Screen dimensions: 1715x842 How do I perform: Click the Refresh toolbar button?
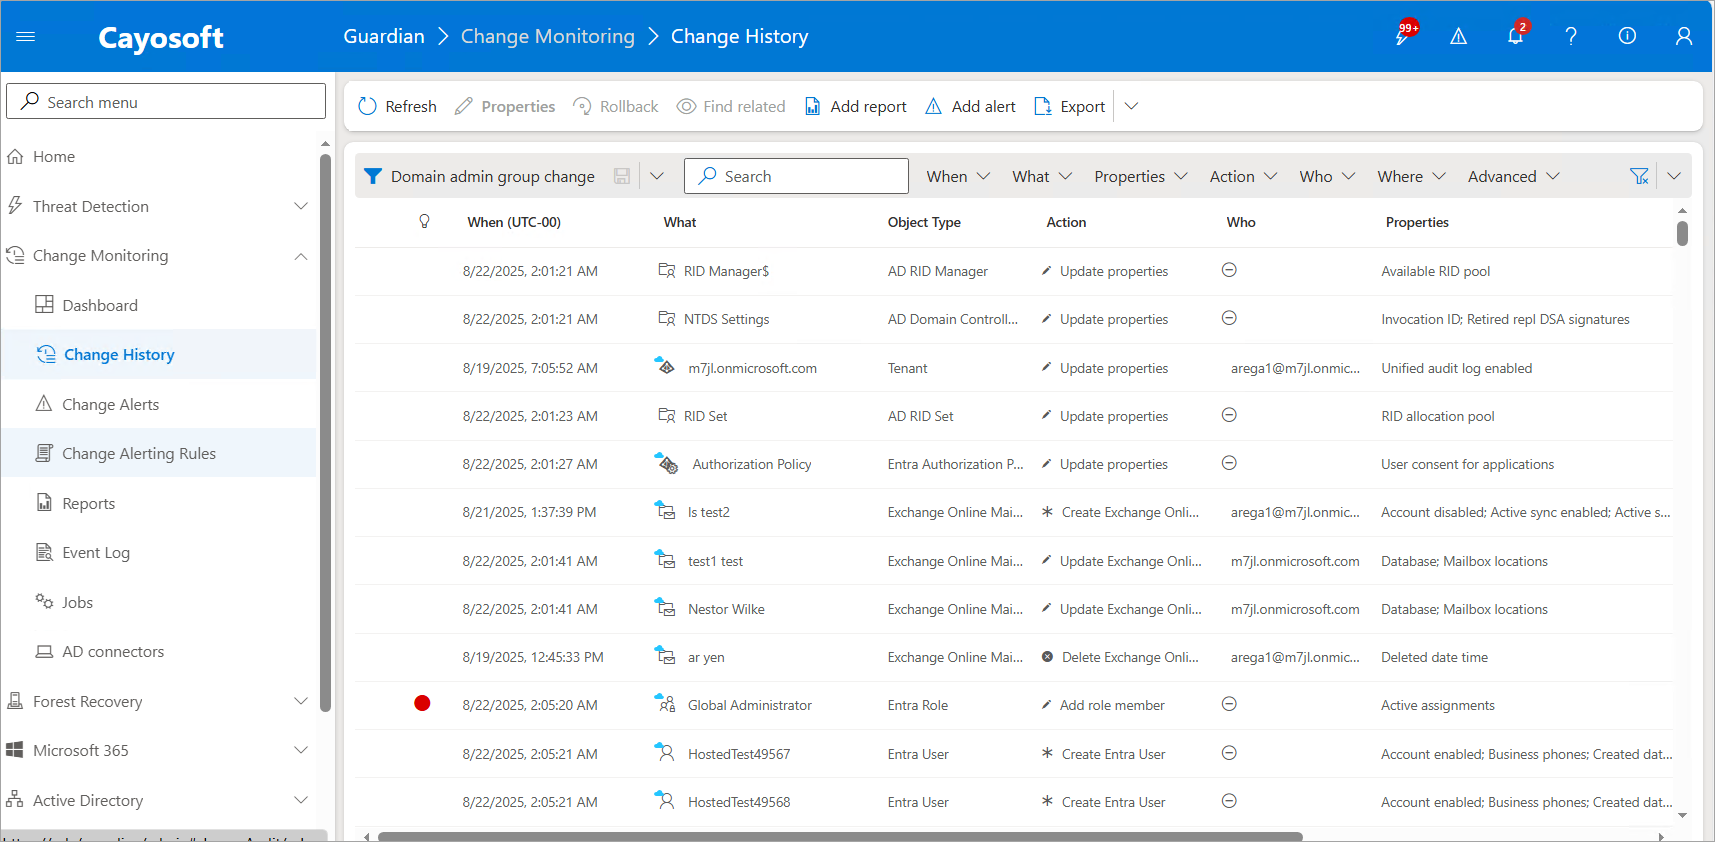[397, 106]
